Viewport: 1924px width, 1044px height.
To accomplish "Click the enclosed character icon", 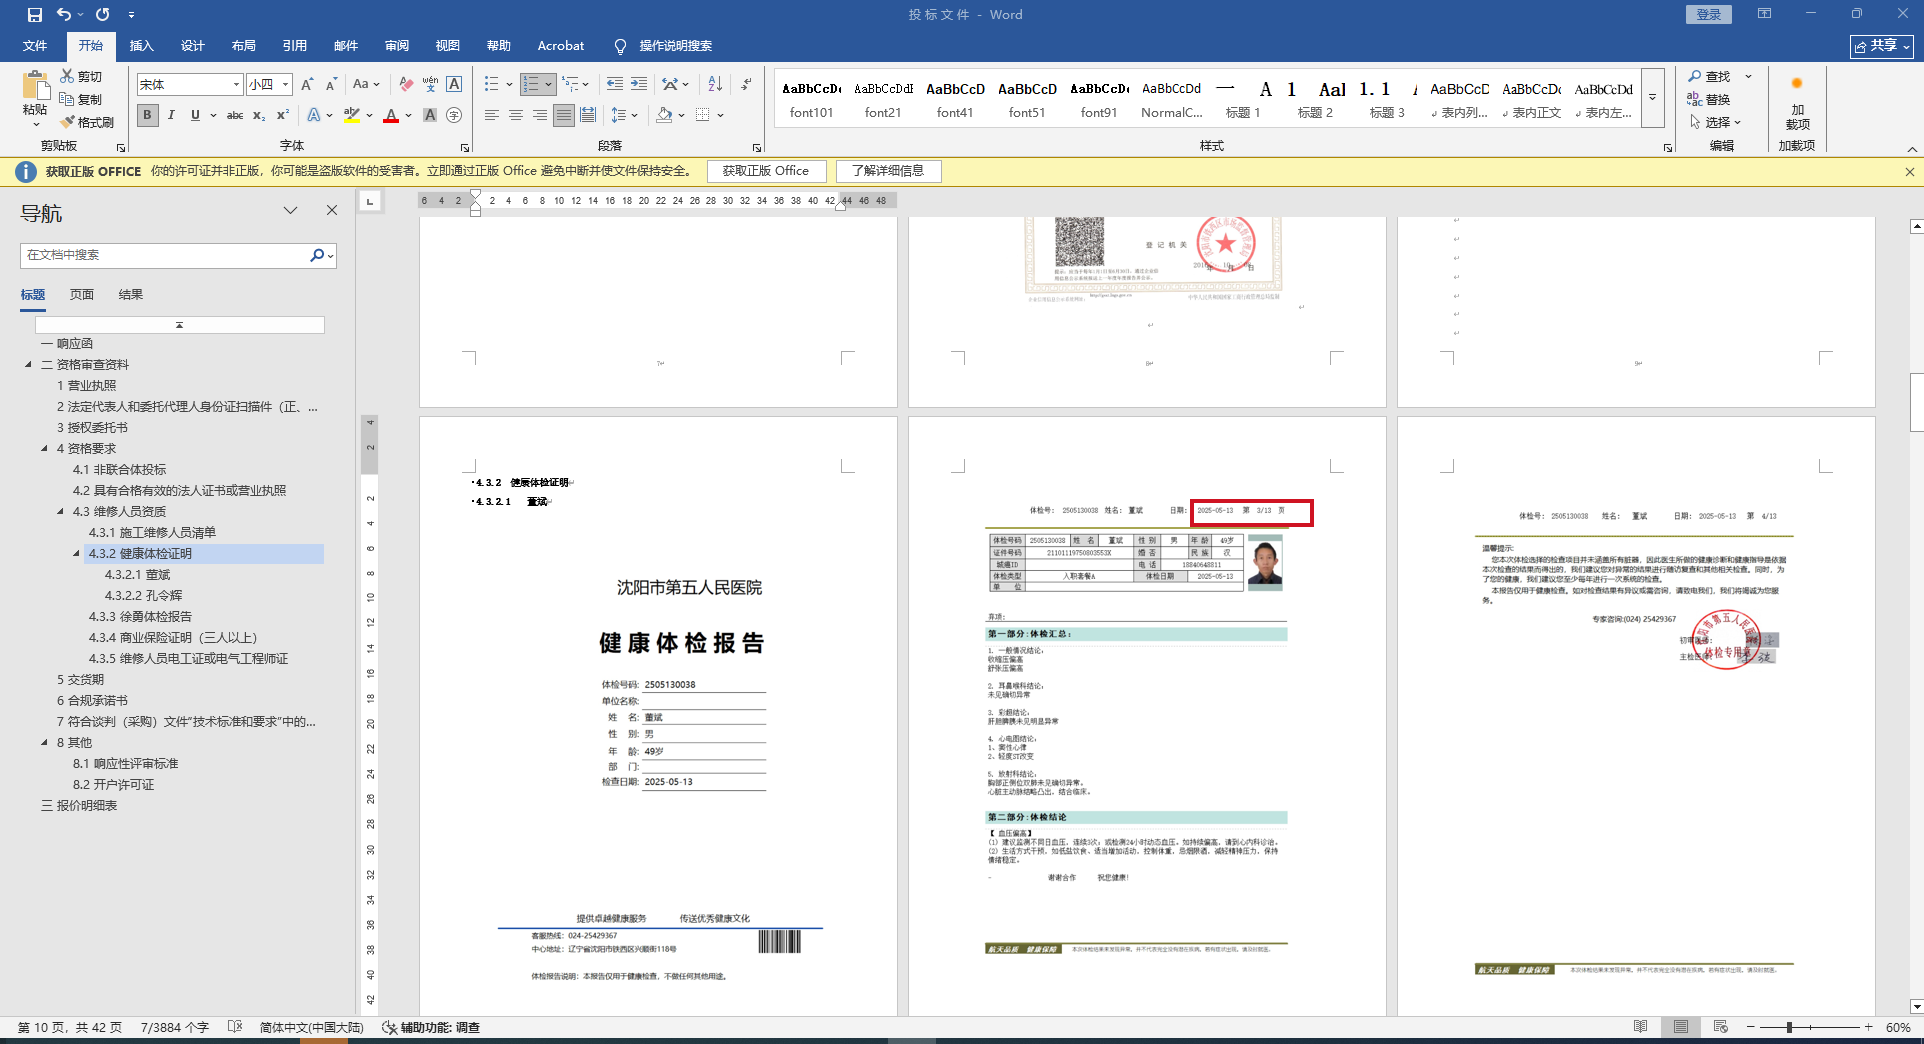I will point(454,115).
